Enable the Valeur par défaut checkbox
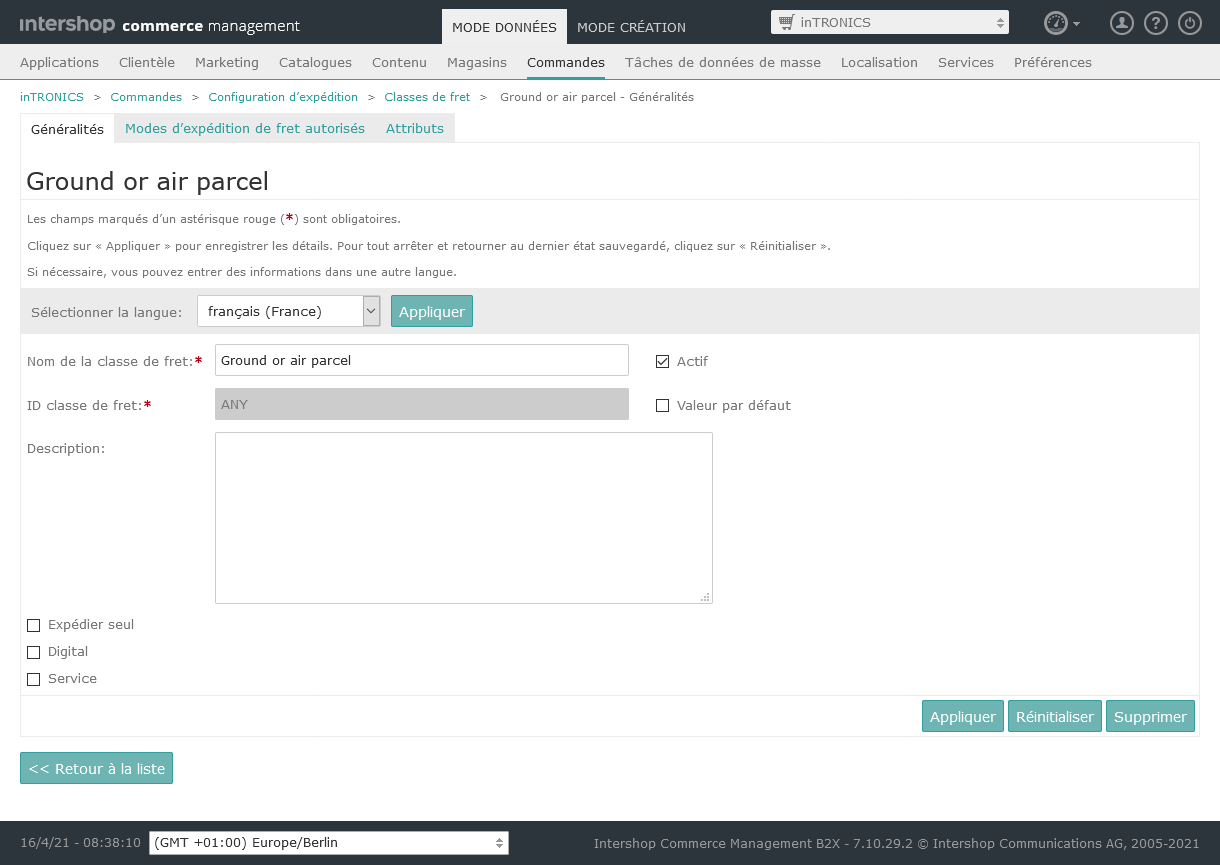Viewport: 1220px width, 865px height. tap(662, 406)
